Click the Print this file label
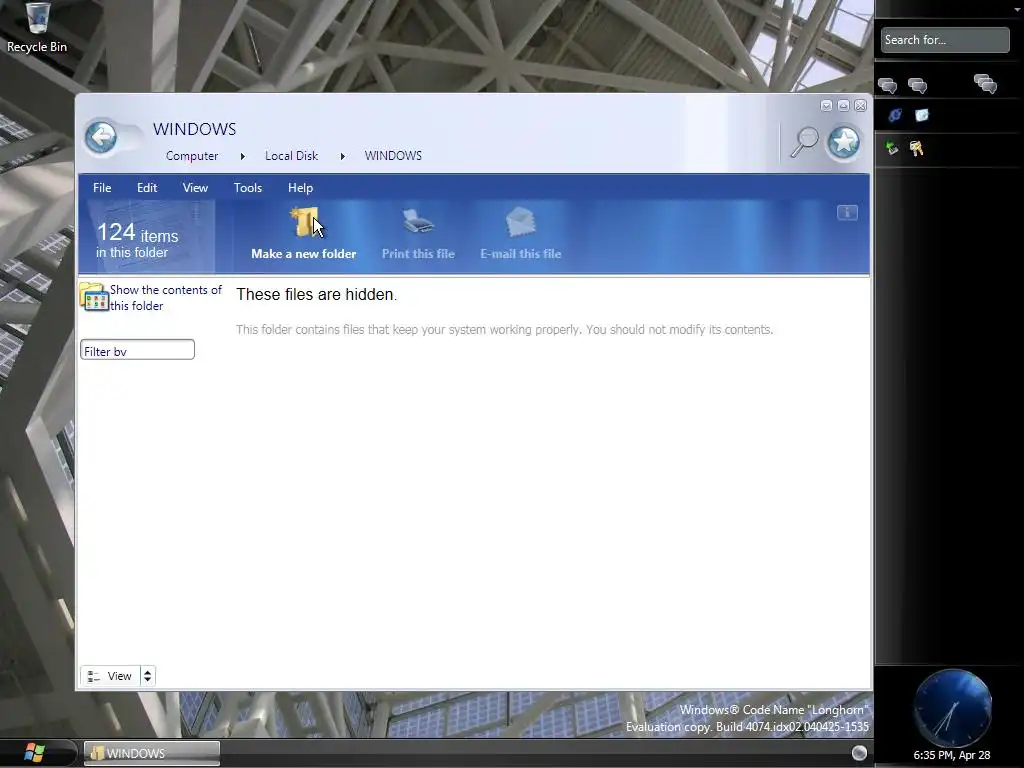This screenshot has width=1024, height=768. pos(418,254)
